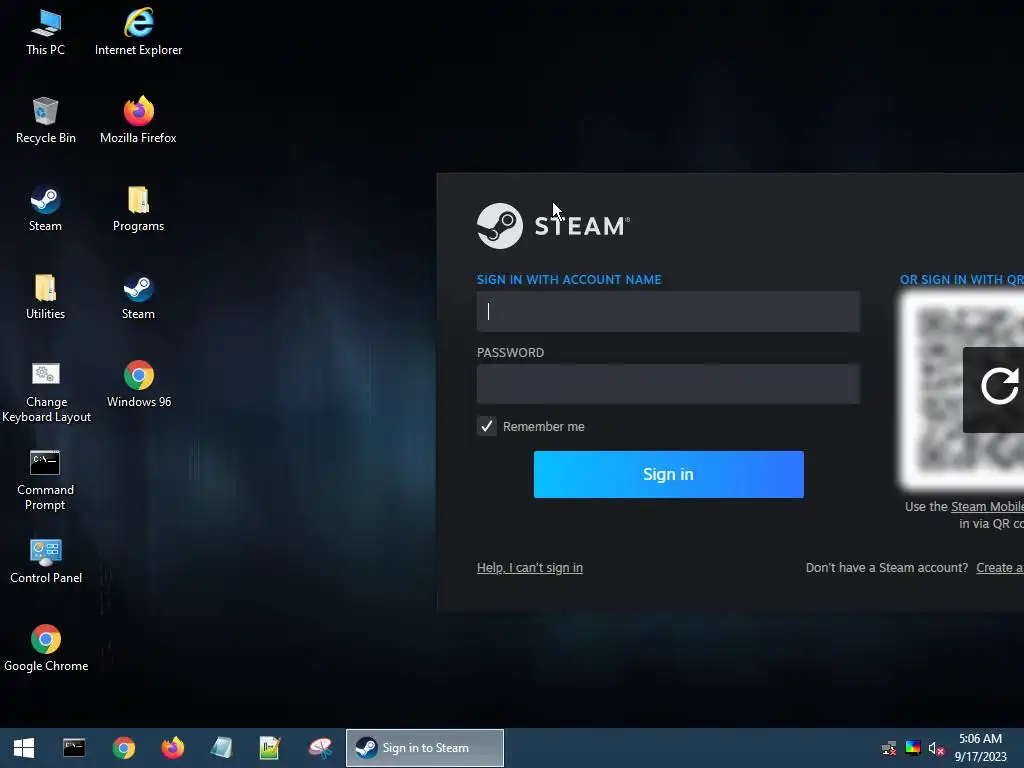This screenshot has height=768, width=1024.
Task: Click the Create account link
Action: pos(1000,568)
